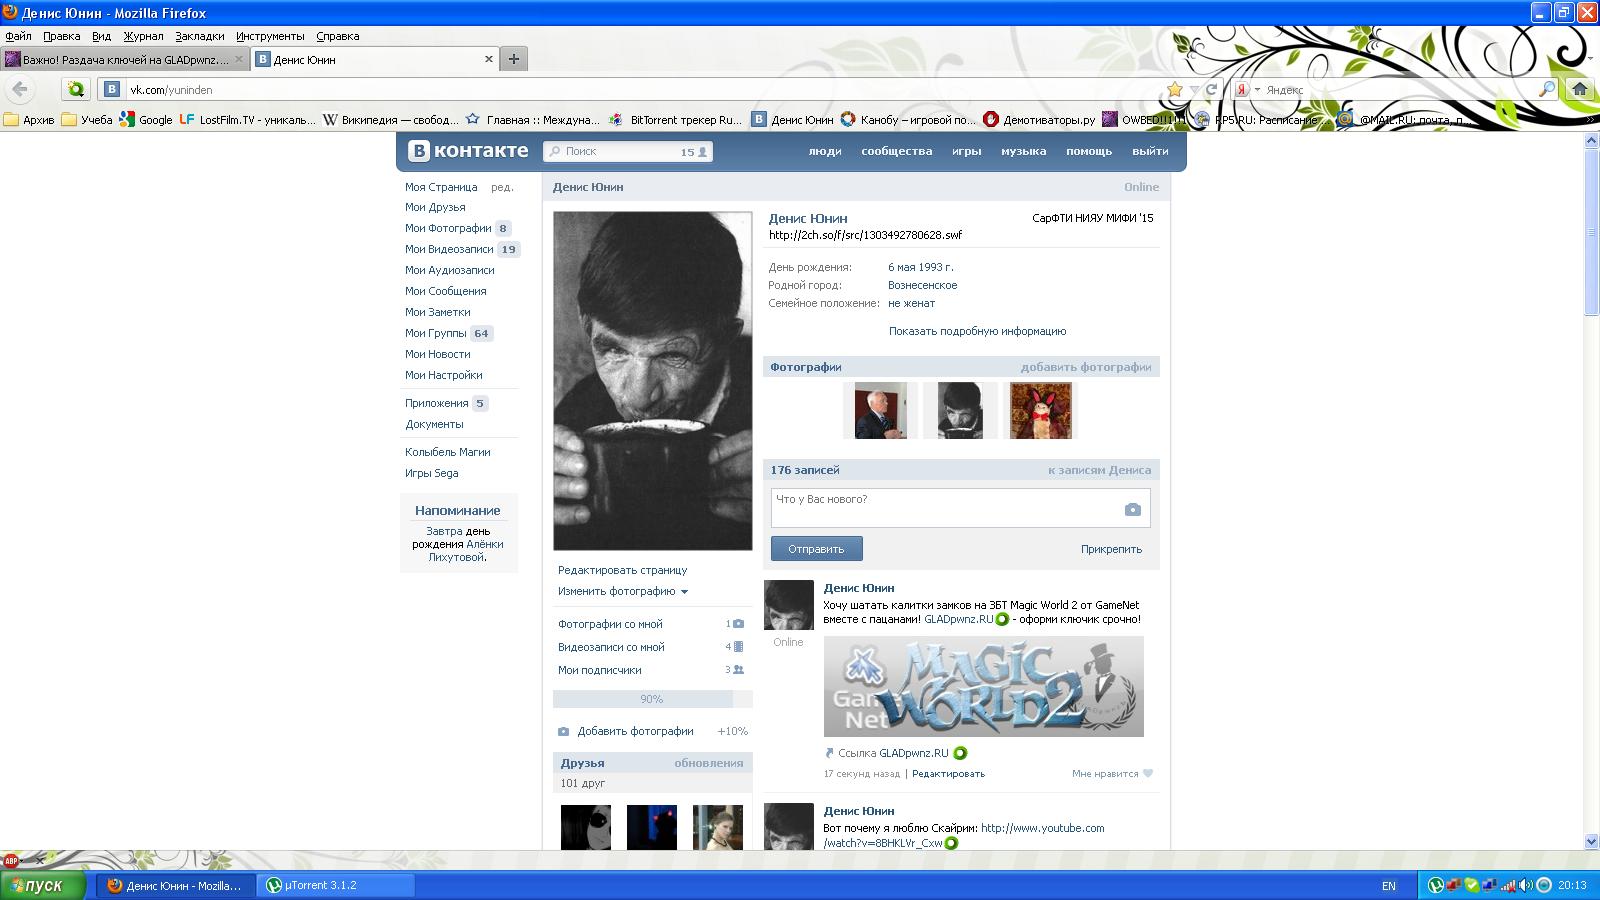Bookmark this page with the star icon
This screenshot has width=1600, height=900.
pyautogui.click(x=1175, y=89)
